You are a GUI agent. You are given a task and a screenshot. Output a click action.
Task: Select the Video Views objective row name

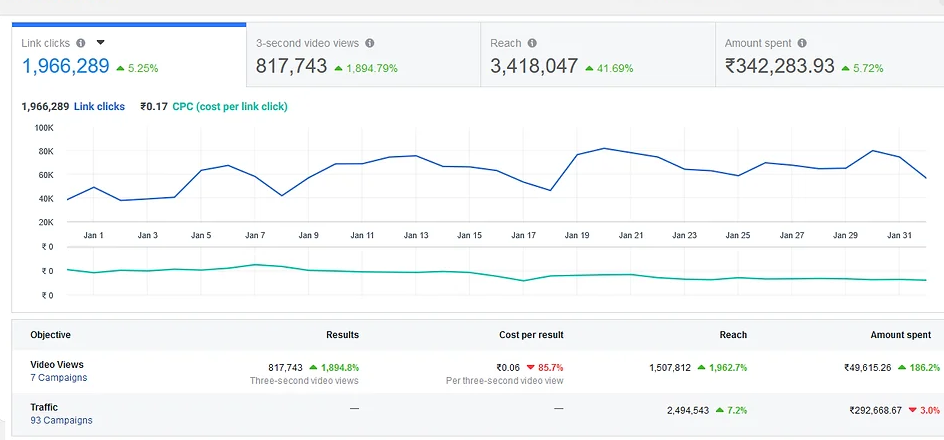[57, 365]
